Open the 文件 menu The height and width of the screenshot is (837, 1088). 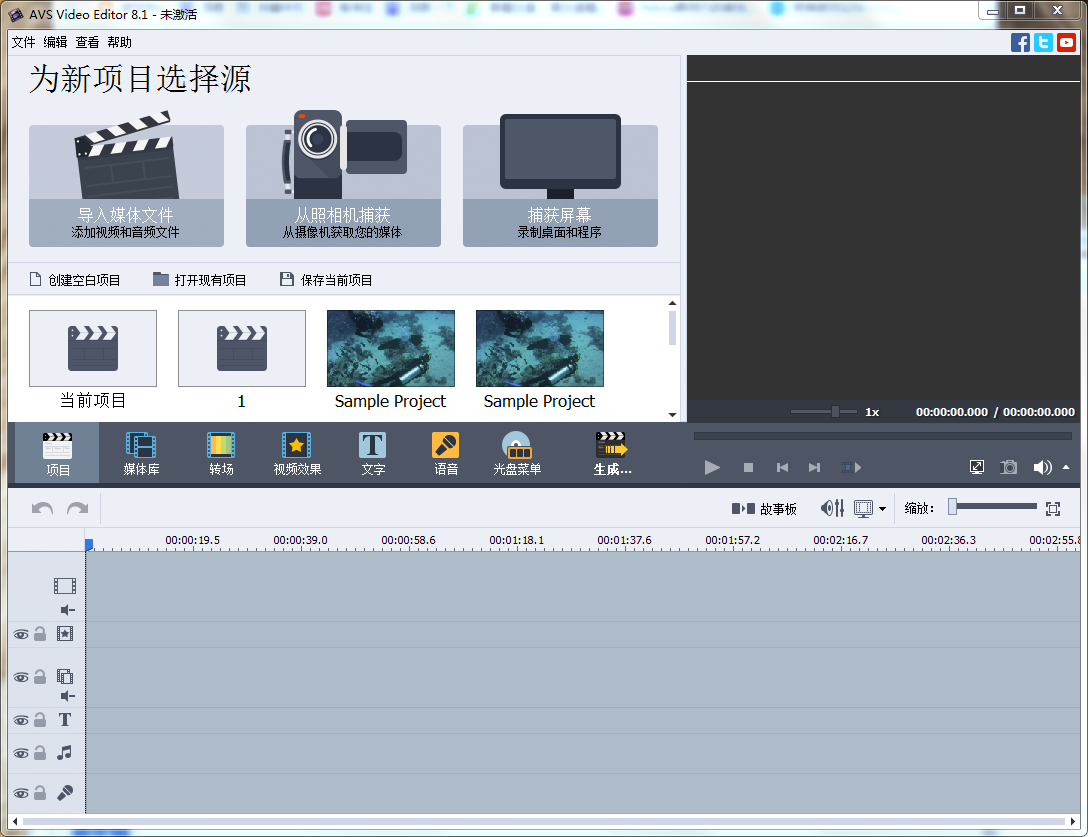(x=24, y=42)
